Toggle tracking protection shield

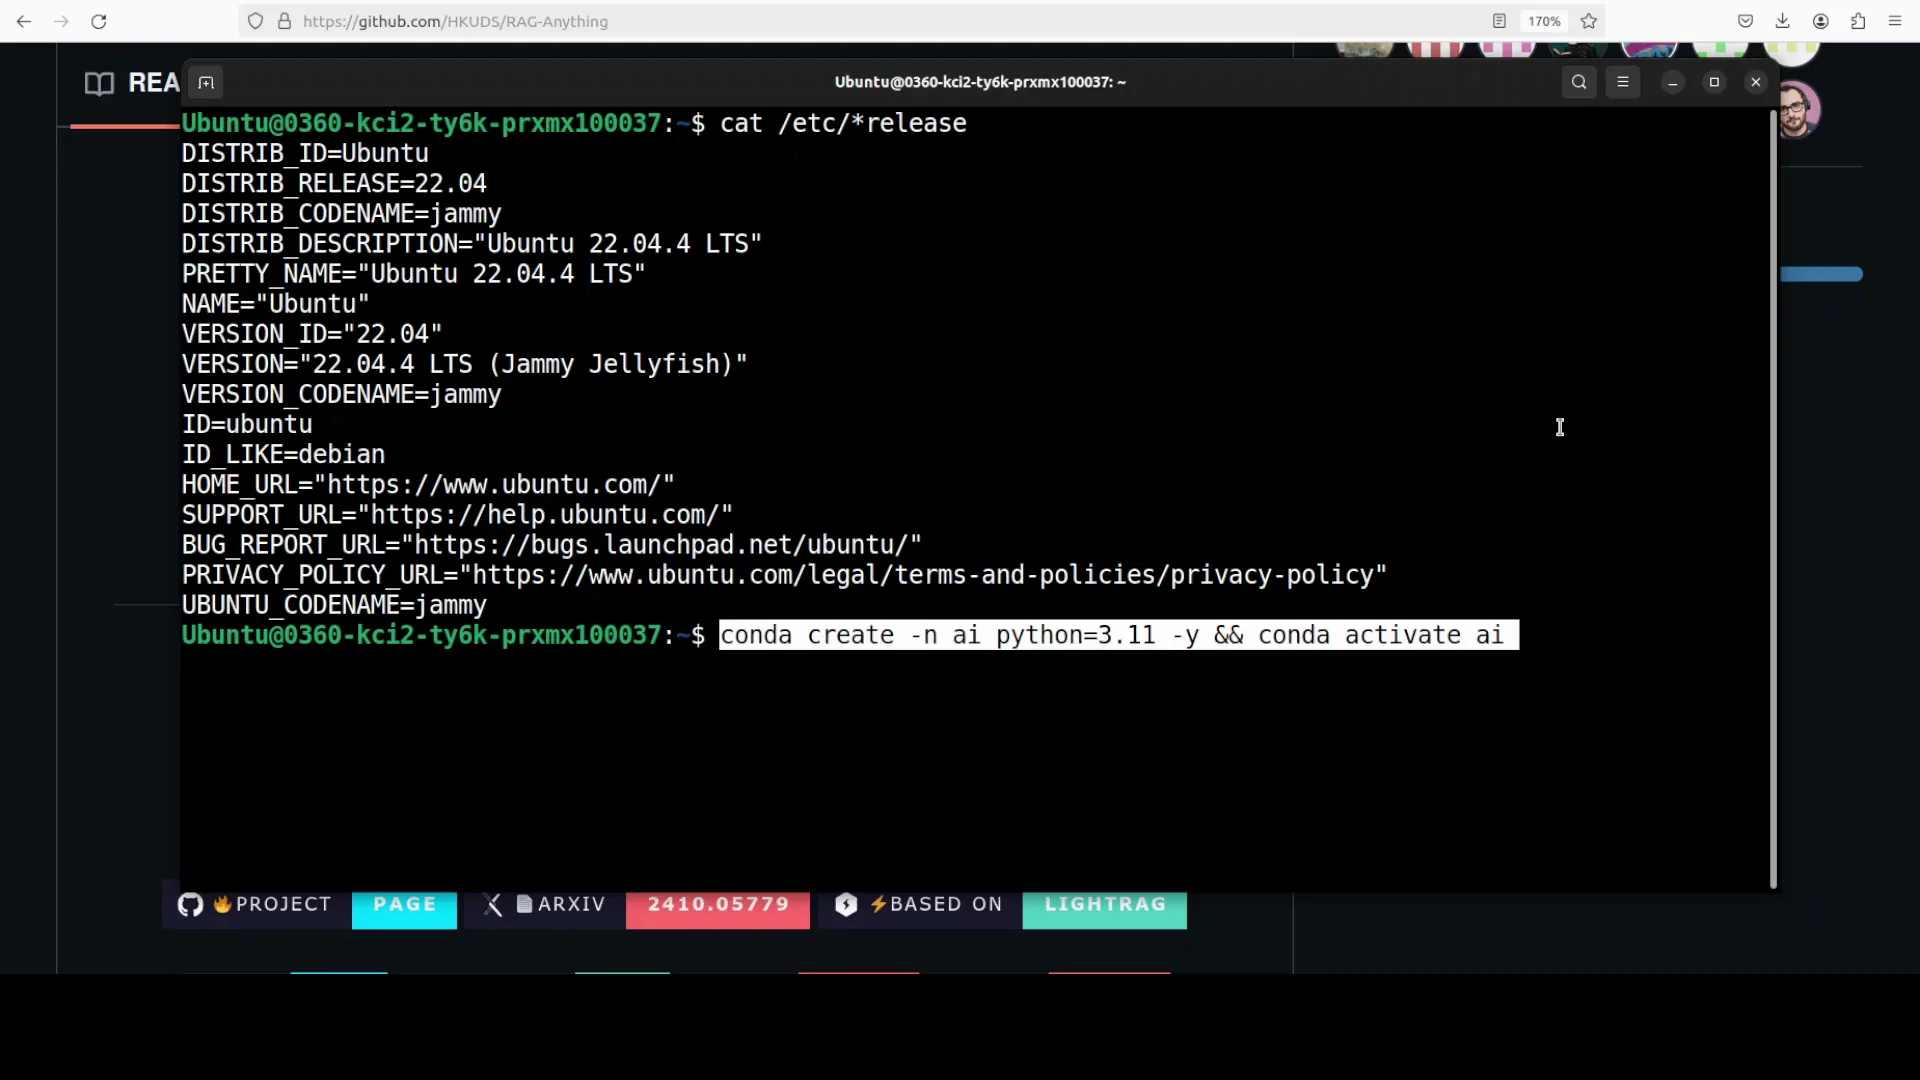click(x=256, y=21)
